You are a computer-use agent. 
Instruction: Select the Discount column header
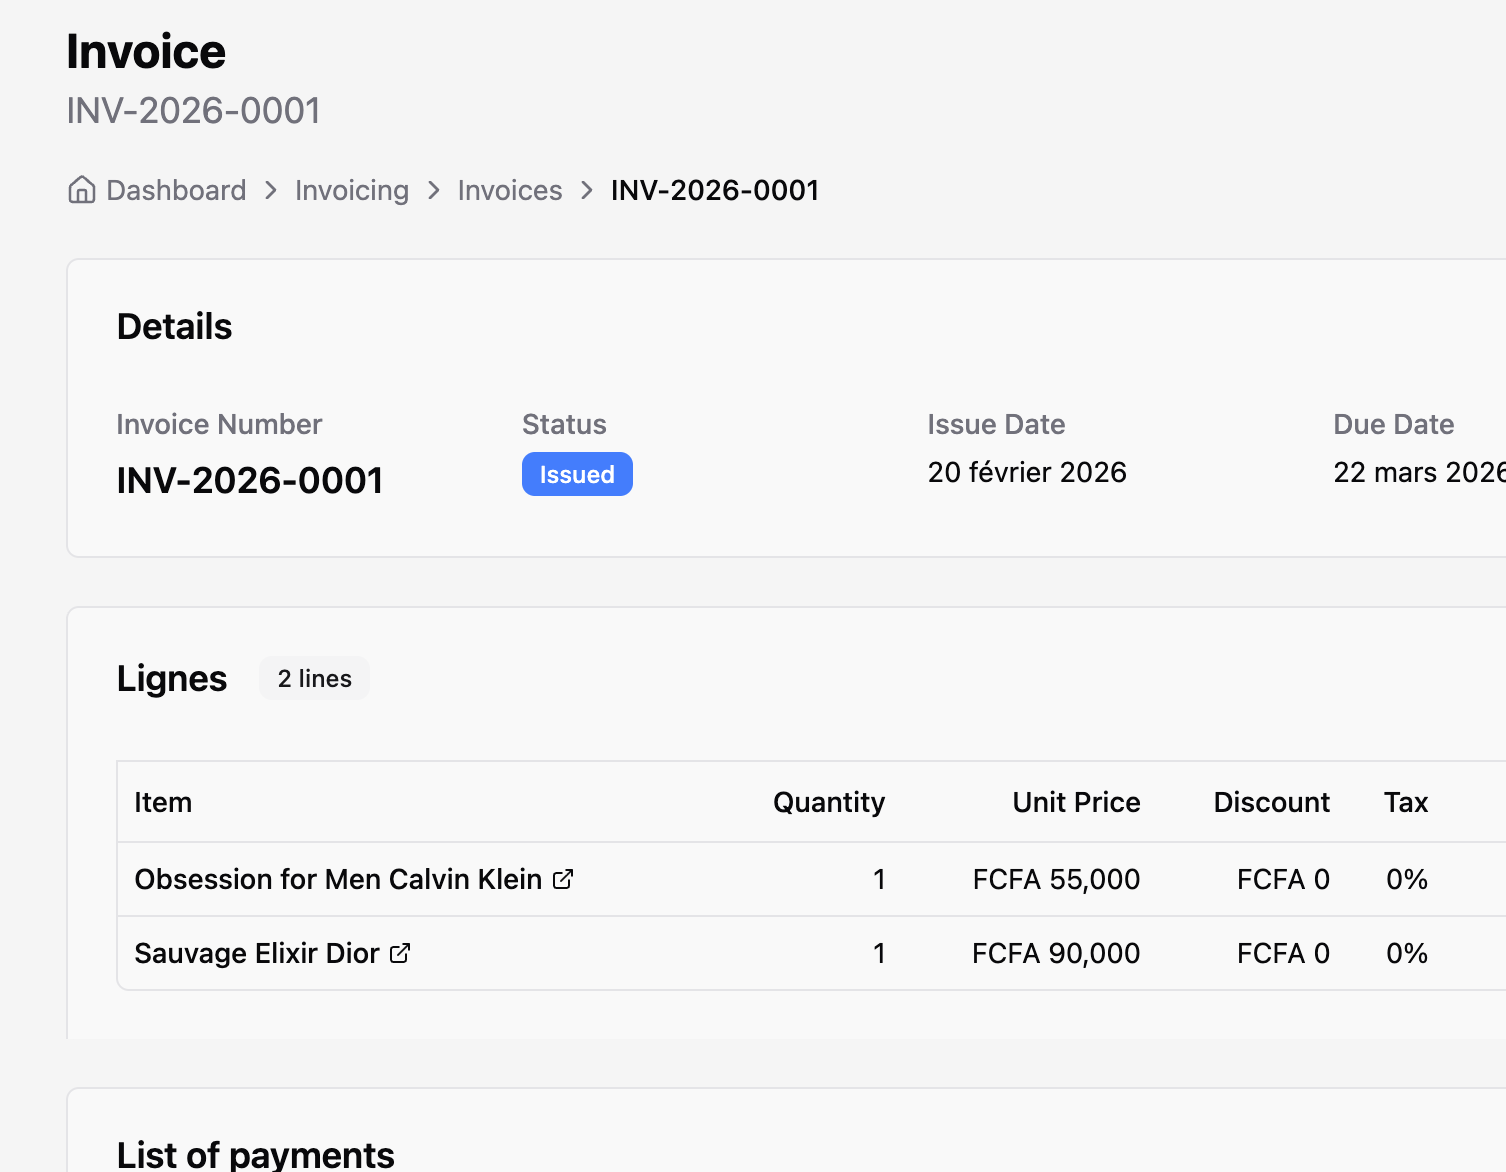(1272, 802)
